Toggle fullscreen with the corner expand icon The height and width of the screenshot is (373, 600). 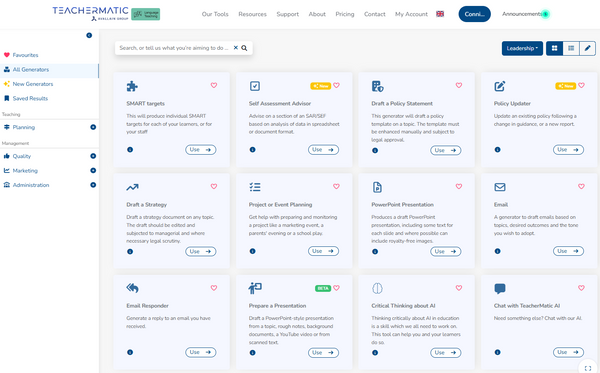(x=588, y=368)
